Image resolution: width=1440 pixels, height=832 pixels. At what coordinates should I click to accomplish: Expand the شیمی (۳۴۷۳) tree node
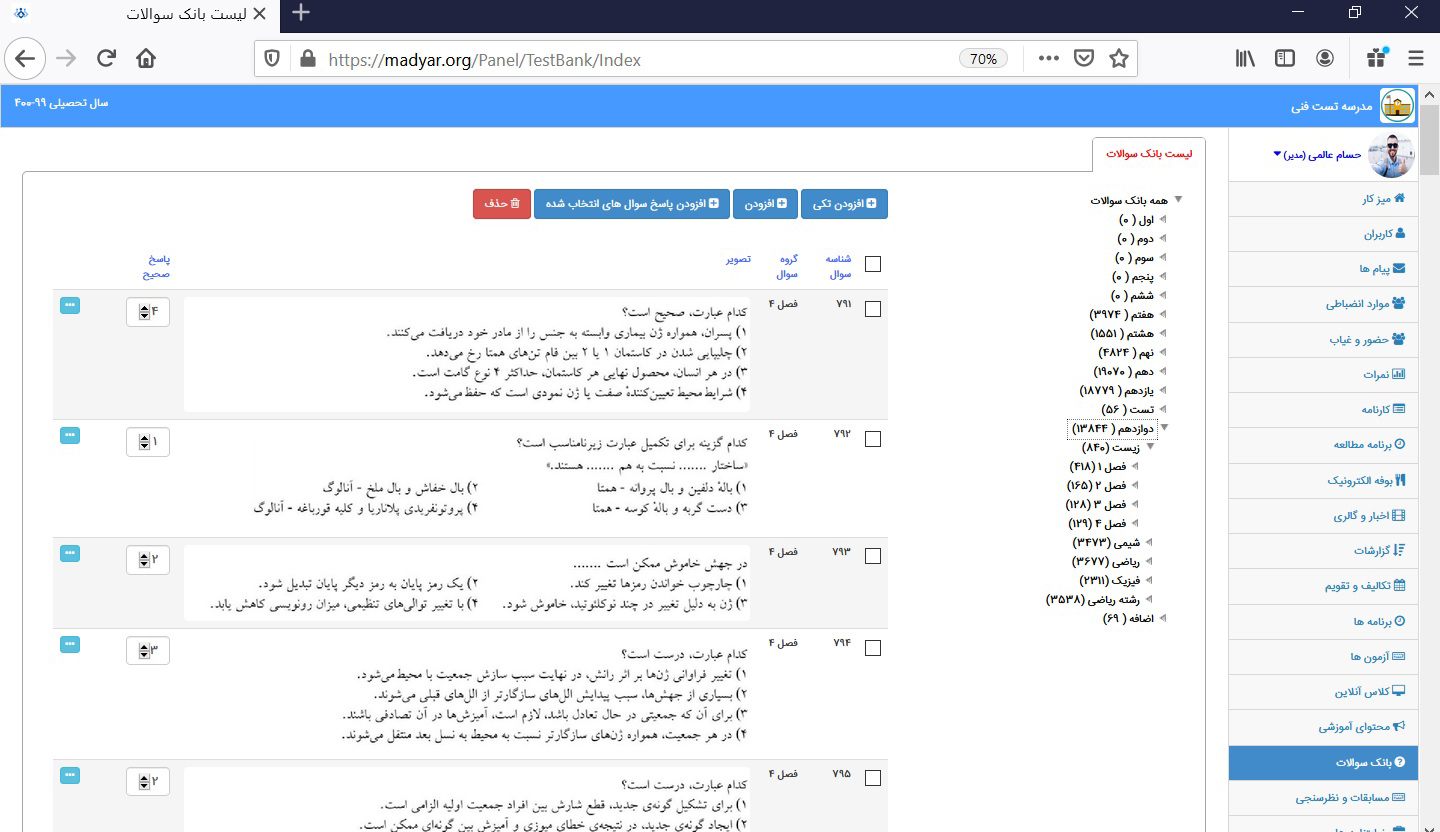coord(1150,543)
